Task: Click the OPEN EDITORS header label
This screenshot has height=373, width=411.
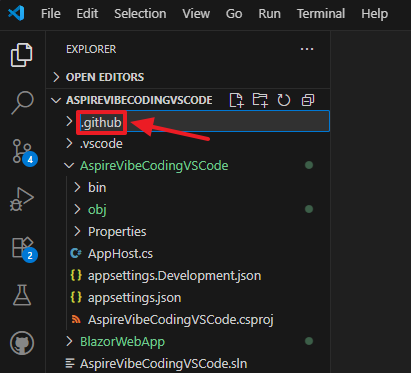Action: [105, 77]
